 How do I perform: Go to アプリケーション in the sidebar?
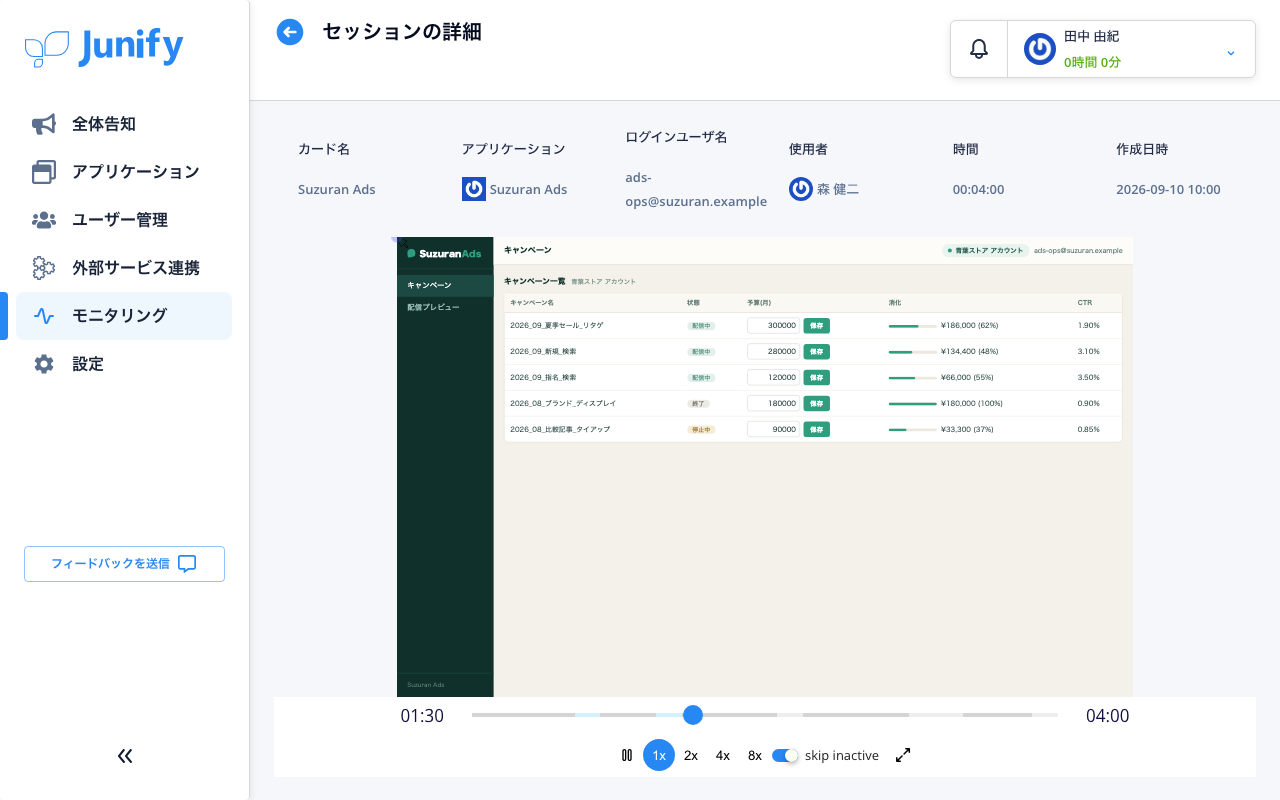(124, 172)
